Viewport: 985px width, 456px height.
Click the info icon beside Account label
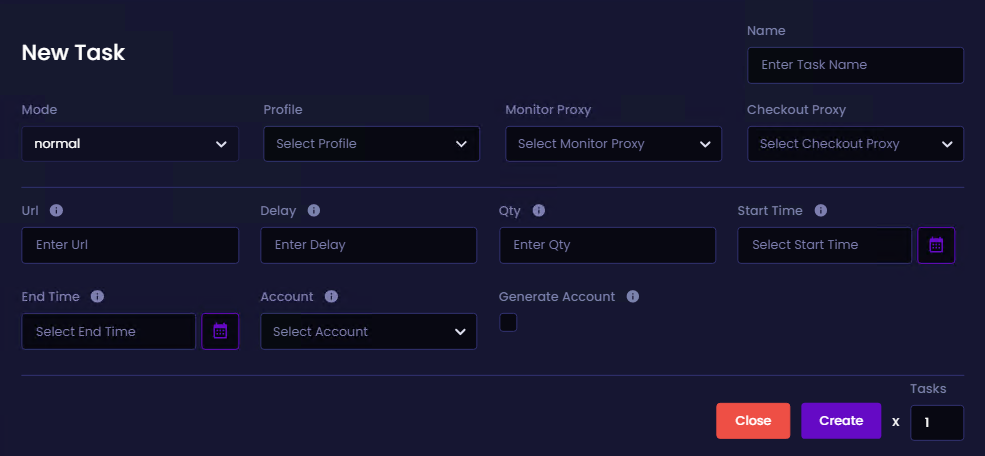pyautogui.click(x=332, y=296)
